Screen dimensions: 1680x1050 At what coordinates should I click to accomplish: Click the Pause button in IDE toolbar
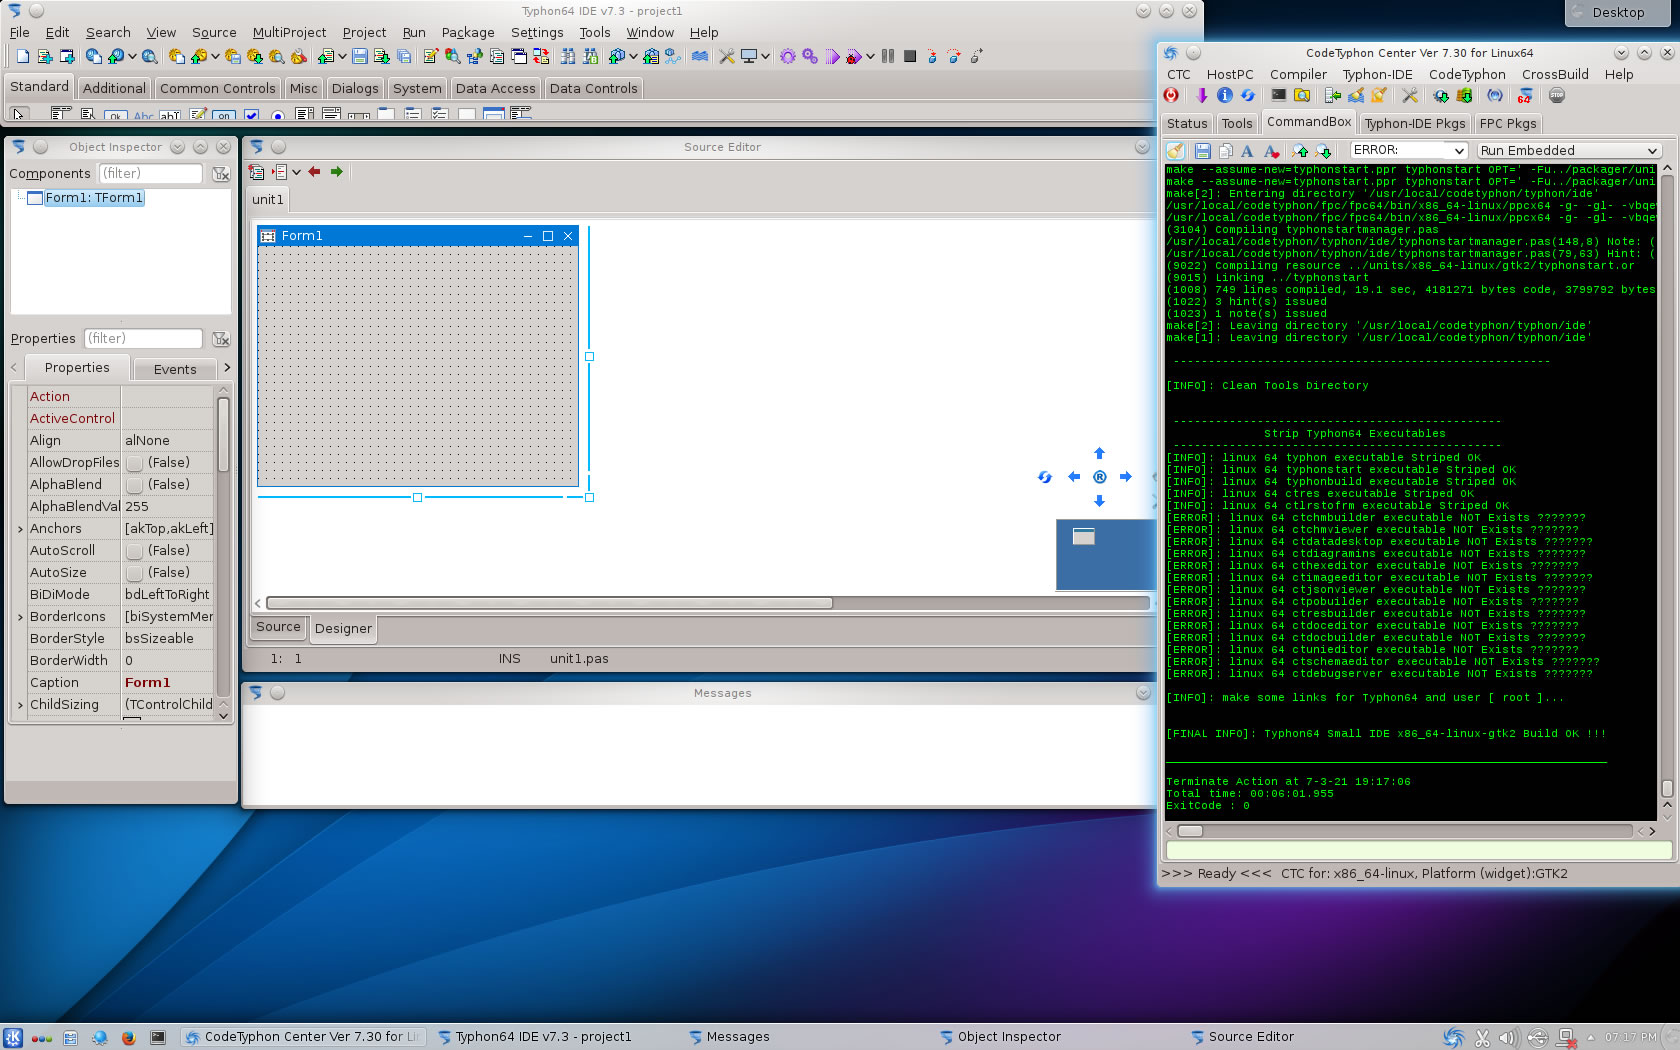click(x=887, y=57)
